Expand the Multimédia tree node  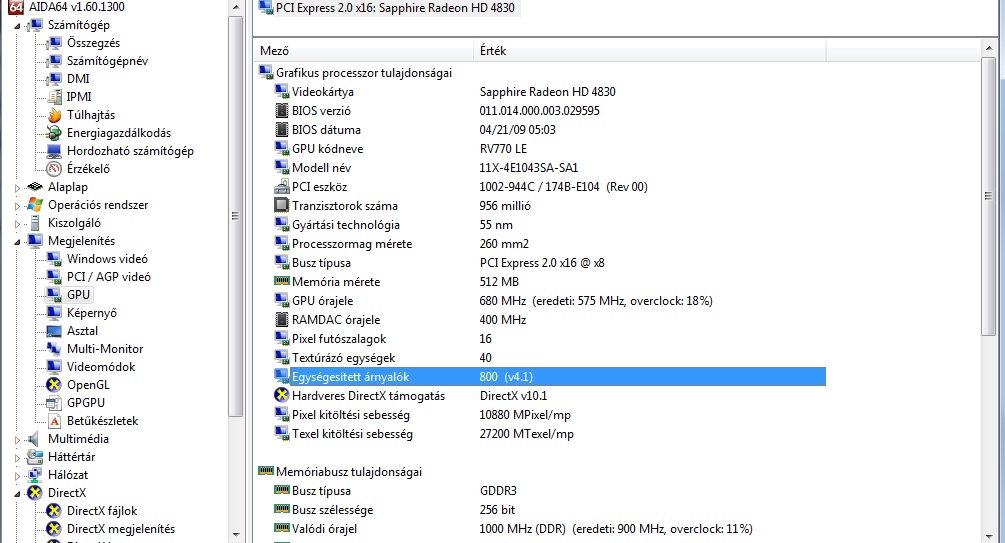point(17,440)
